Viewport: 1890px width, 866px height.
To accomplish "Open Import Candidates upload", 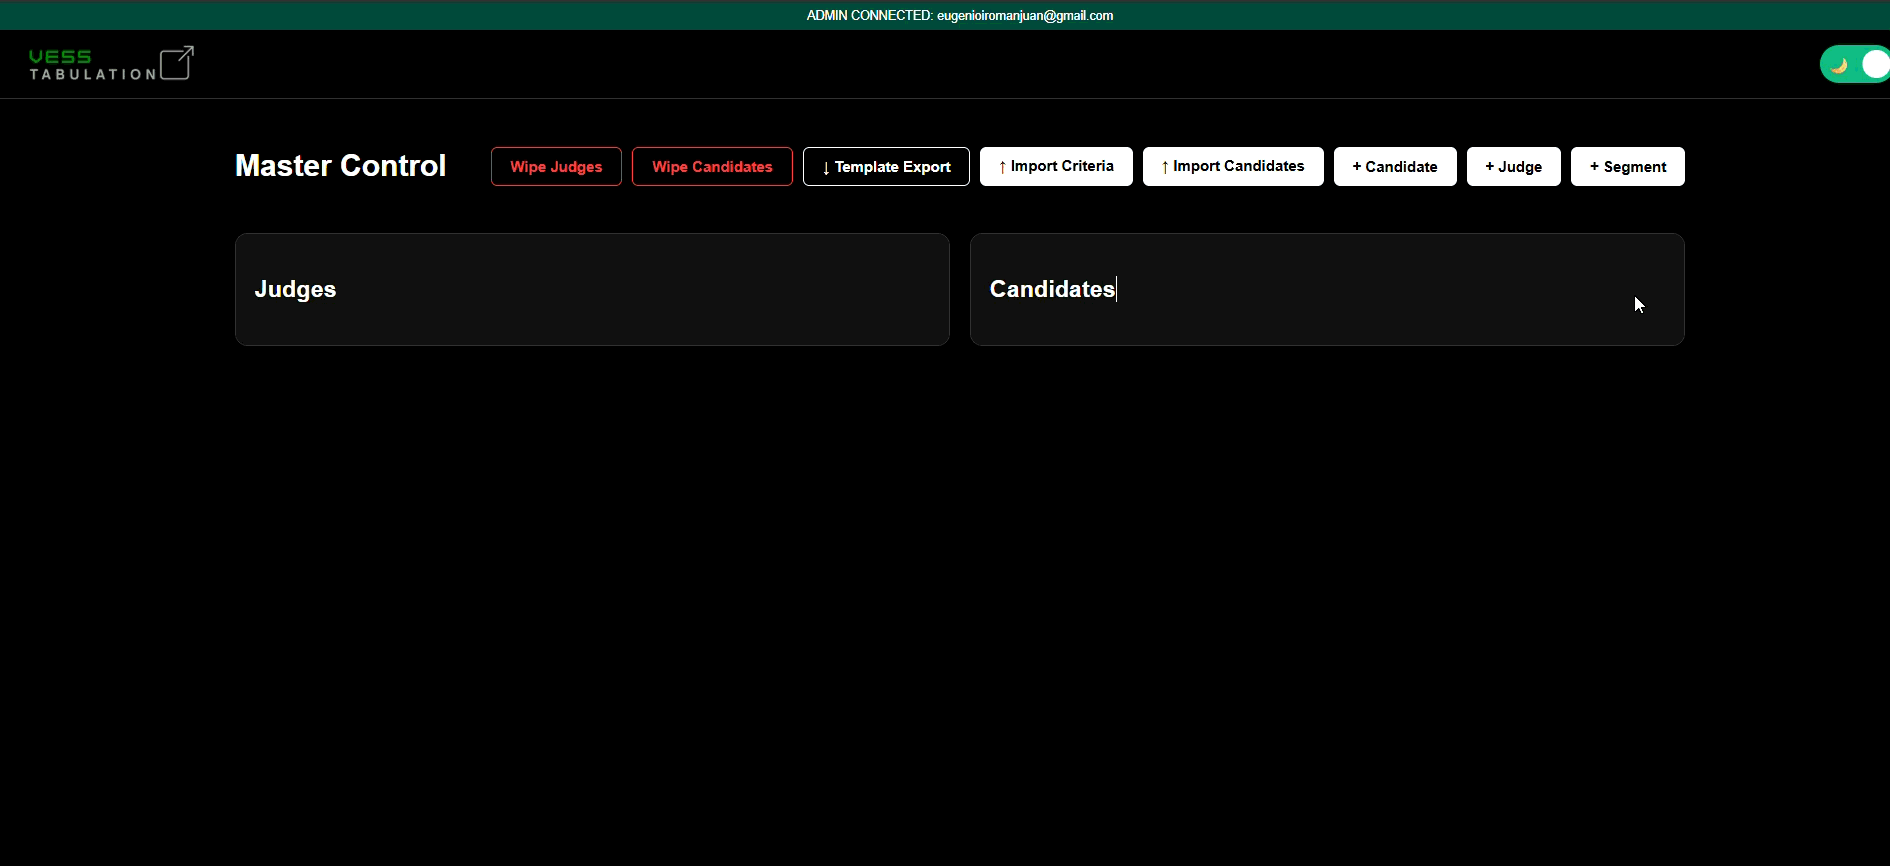I will [1233, 167].
